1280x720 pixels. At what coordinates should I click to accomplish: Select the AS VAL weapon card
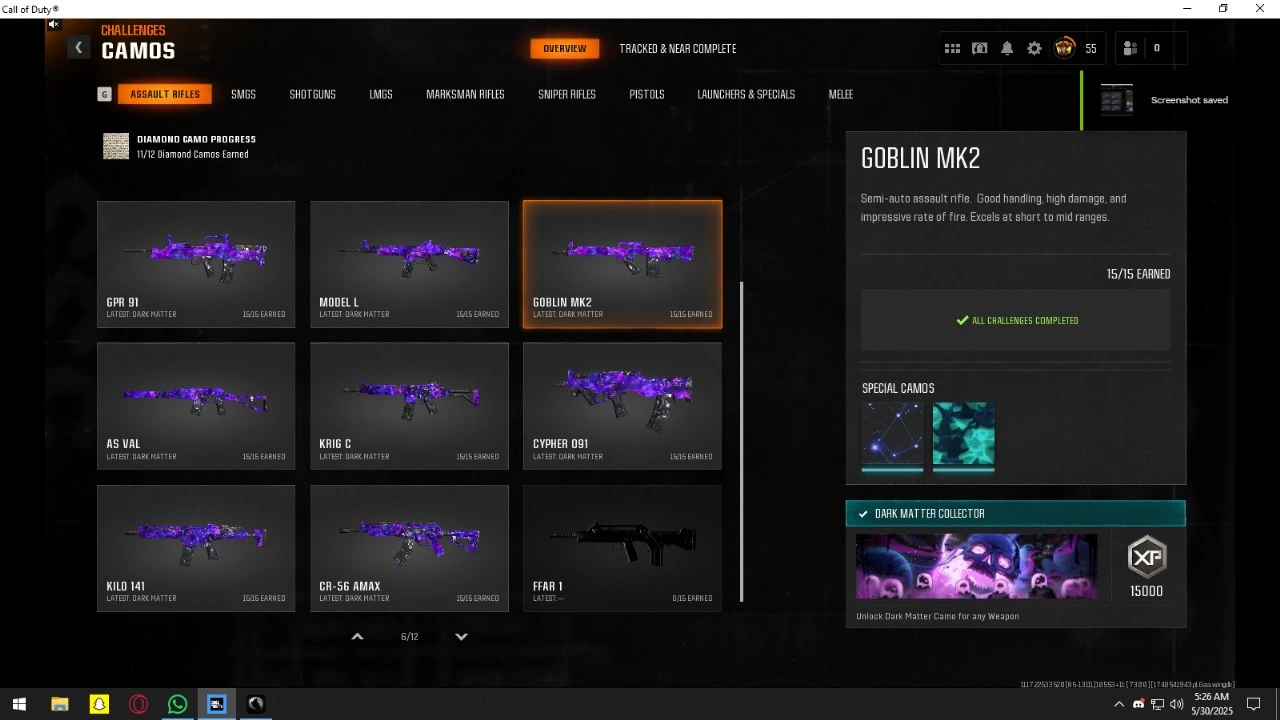(196, 406)
